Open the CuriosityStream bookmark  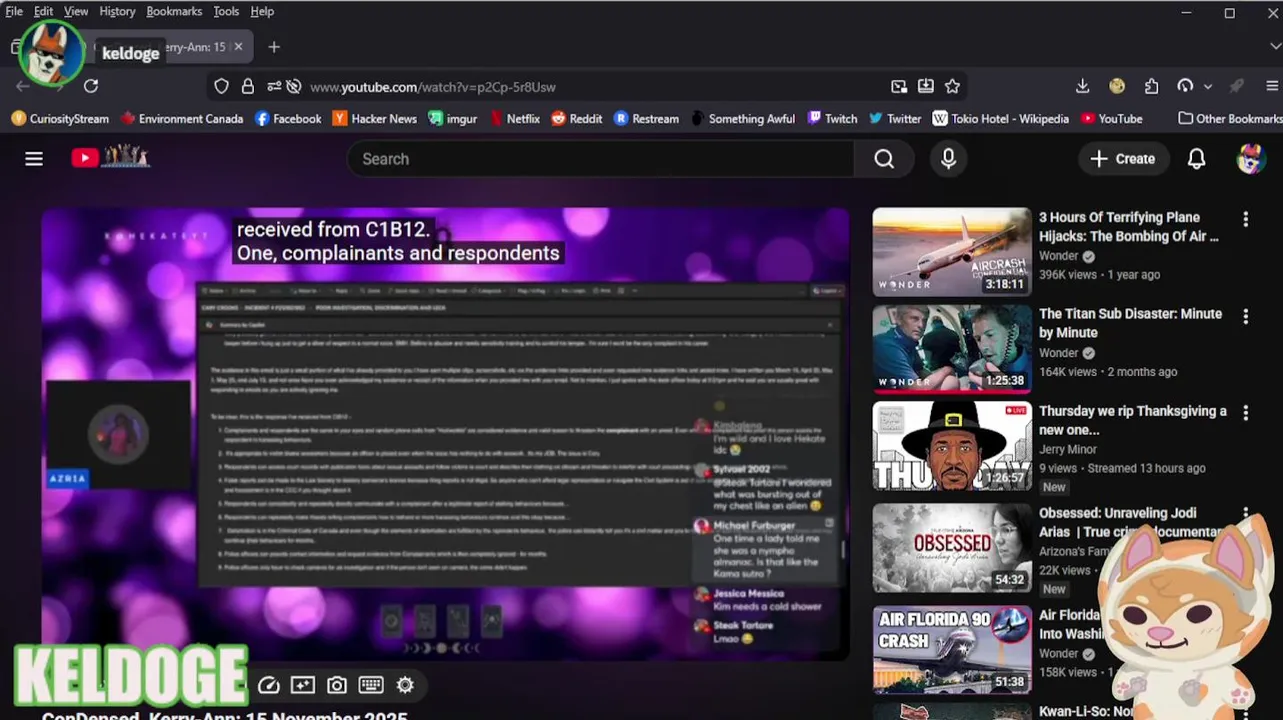[60, 118]
